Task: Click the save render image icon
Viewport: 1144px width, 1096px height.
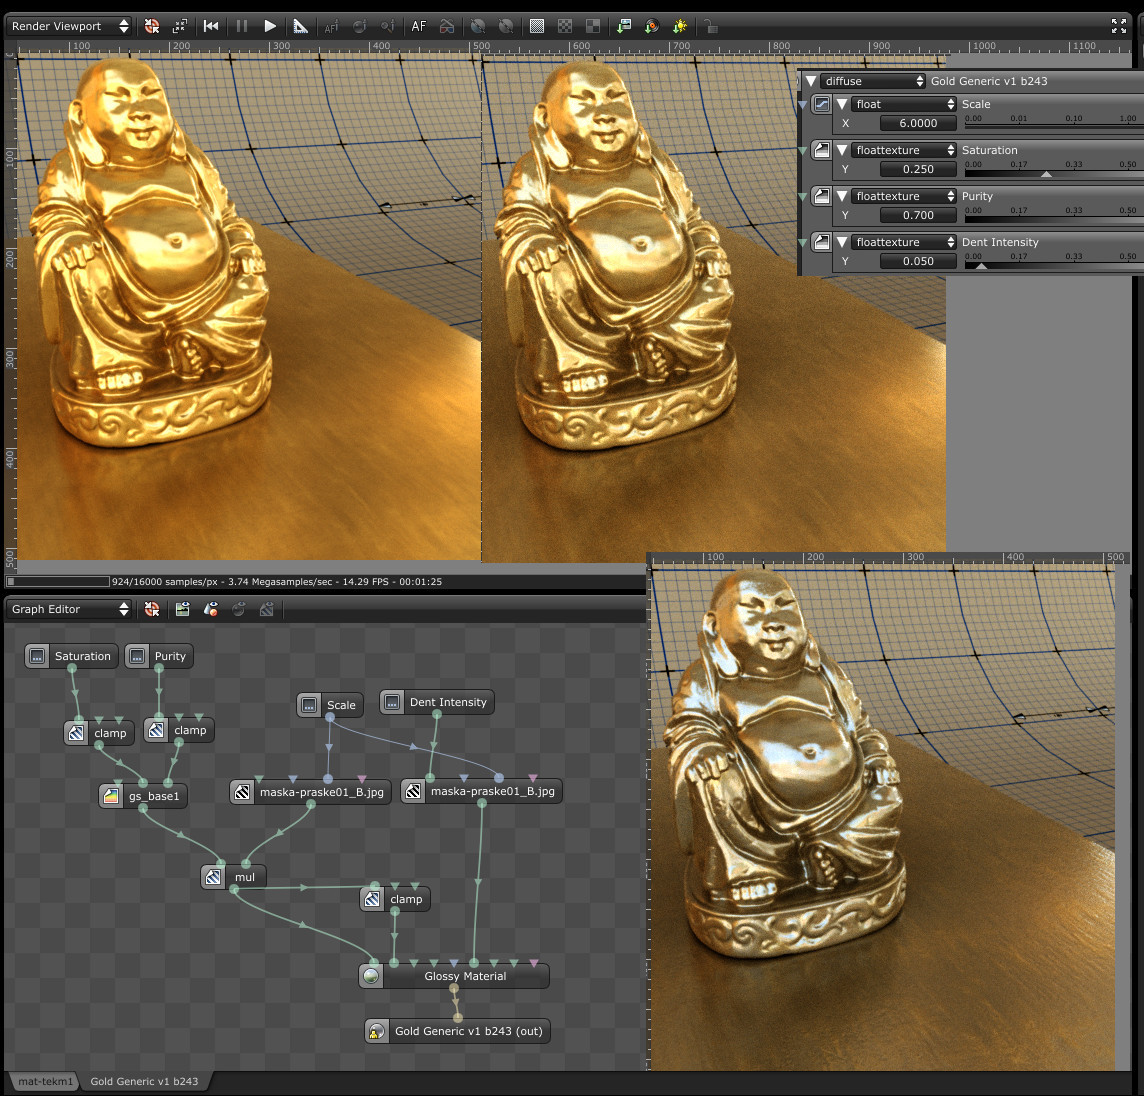Action: [x=624, y=26]
